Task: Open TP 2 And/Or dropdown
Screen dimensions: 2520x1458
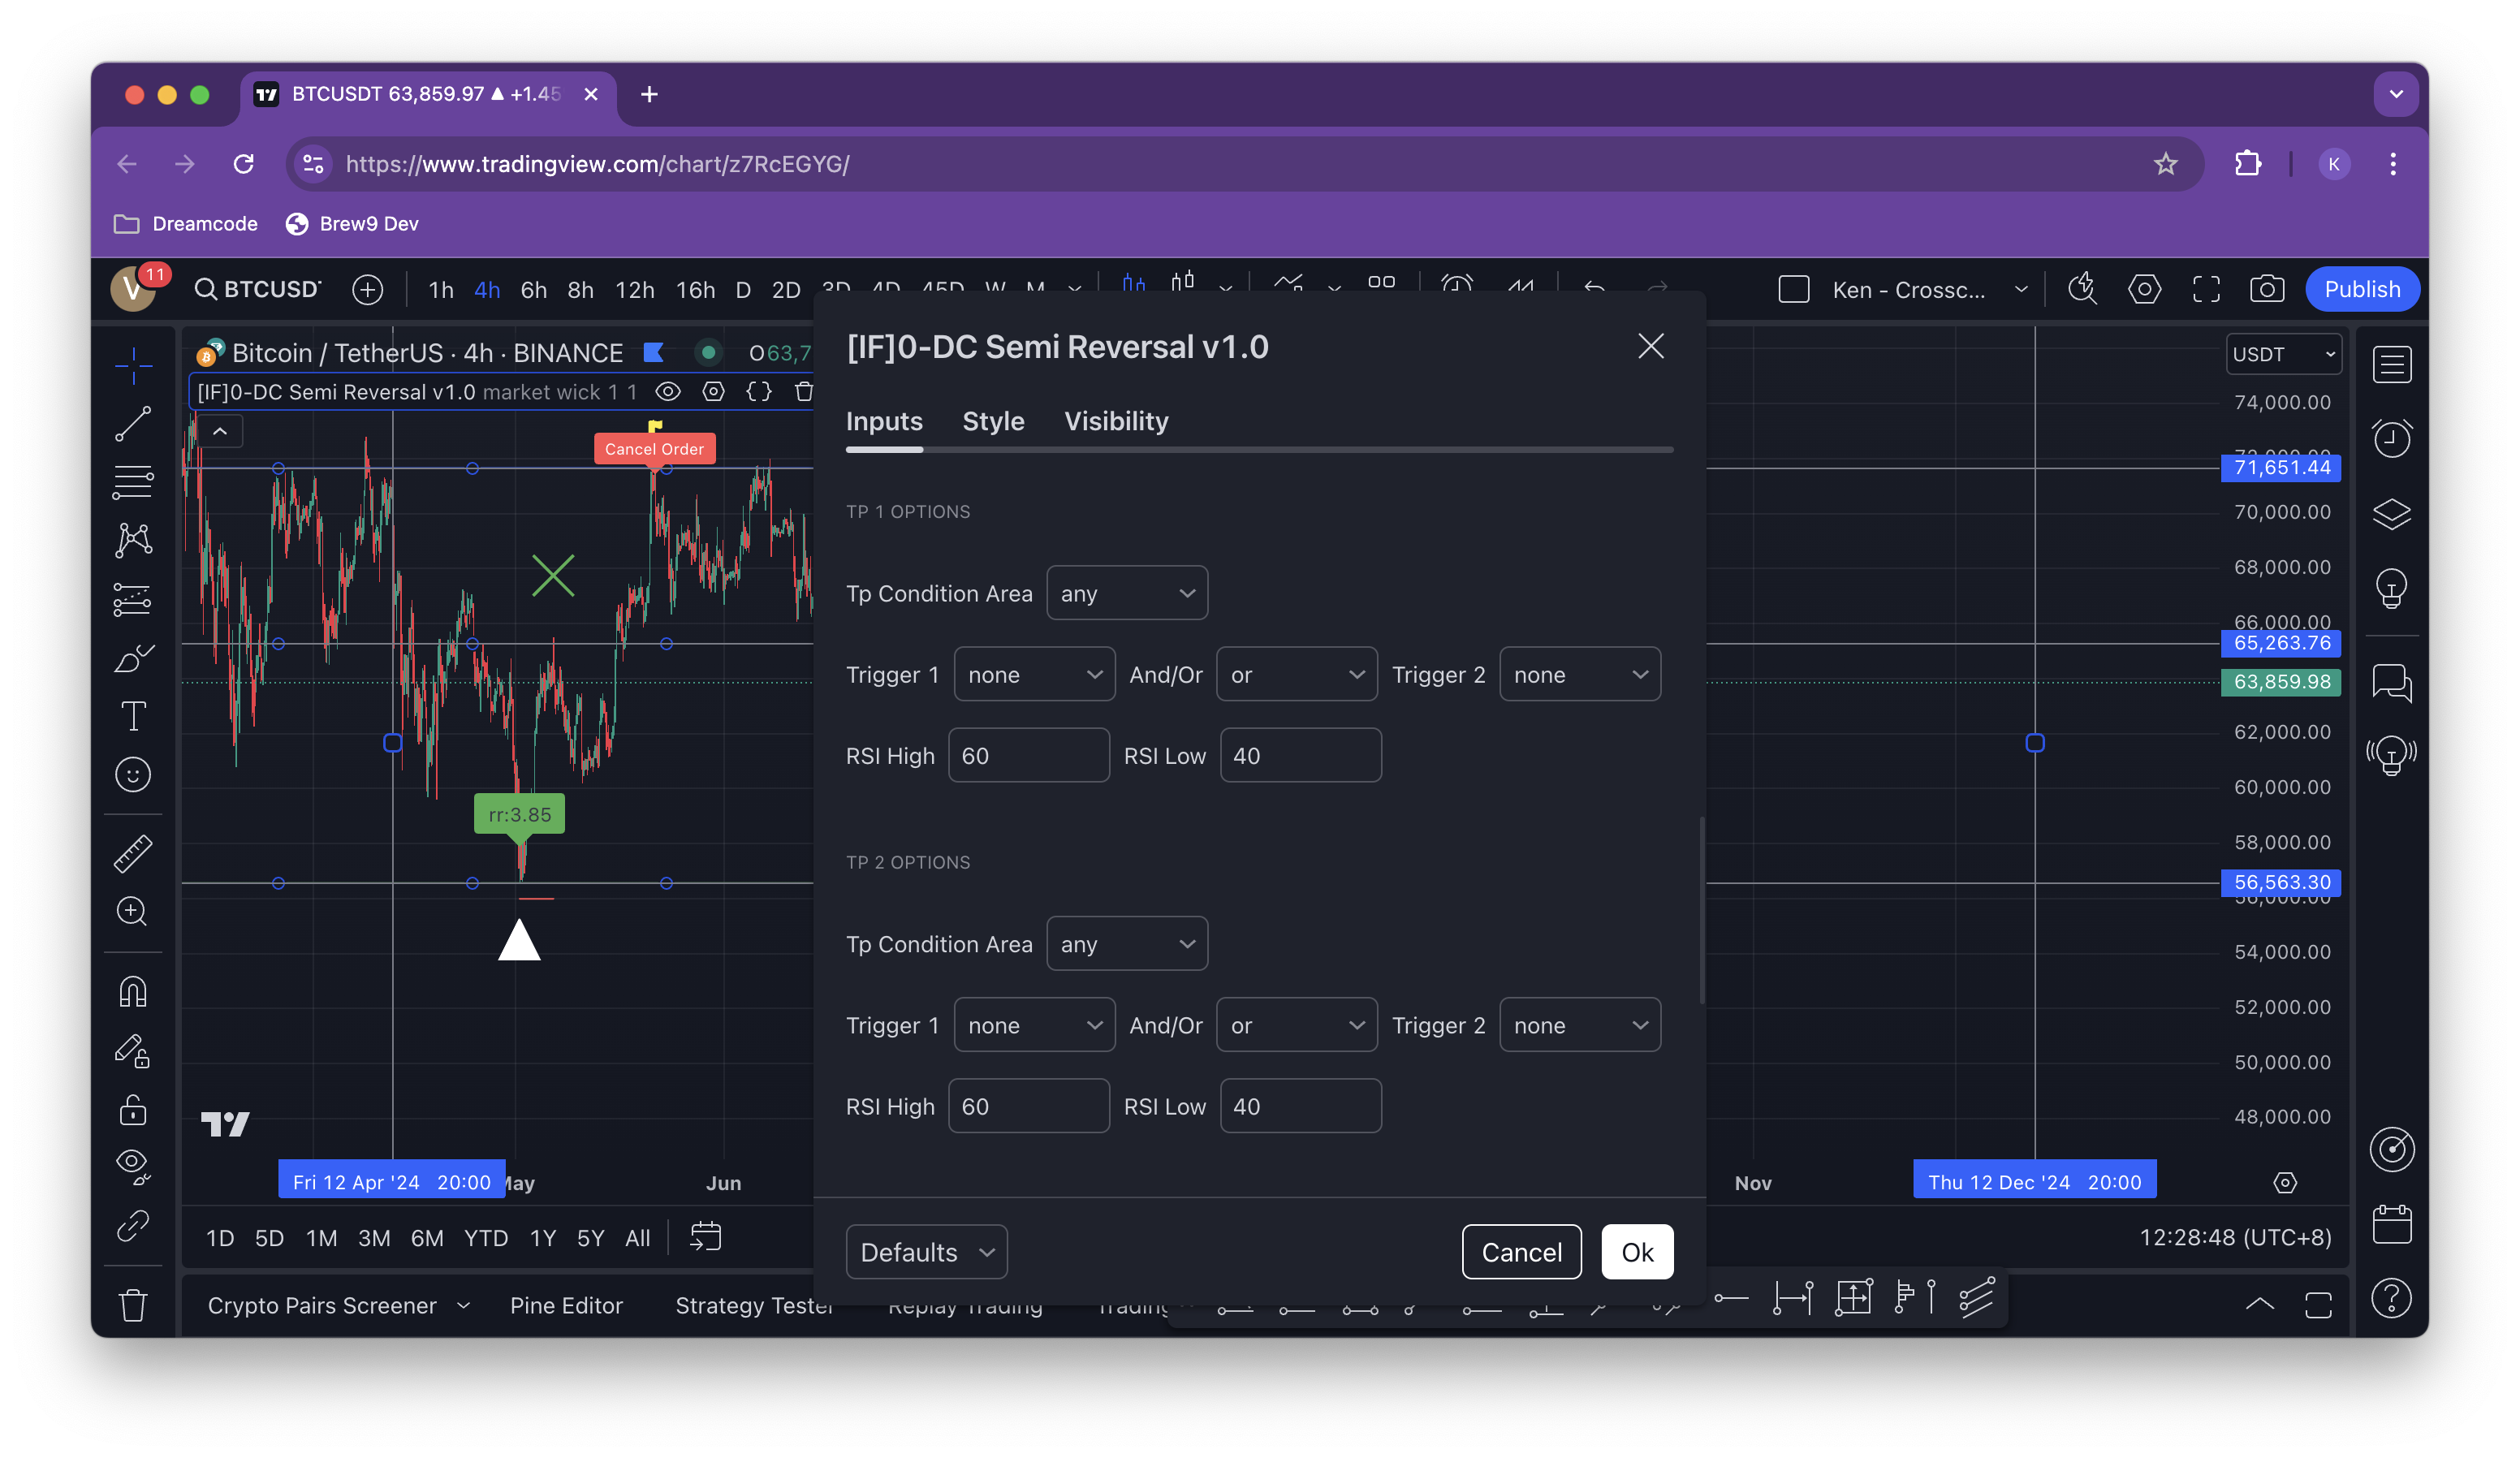Action: click(x=1297, y=1025)
